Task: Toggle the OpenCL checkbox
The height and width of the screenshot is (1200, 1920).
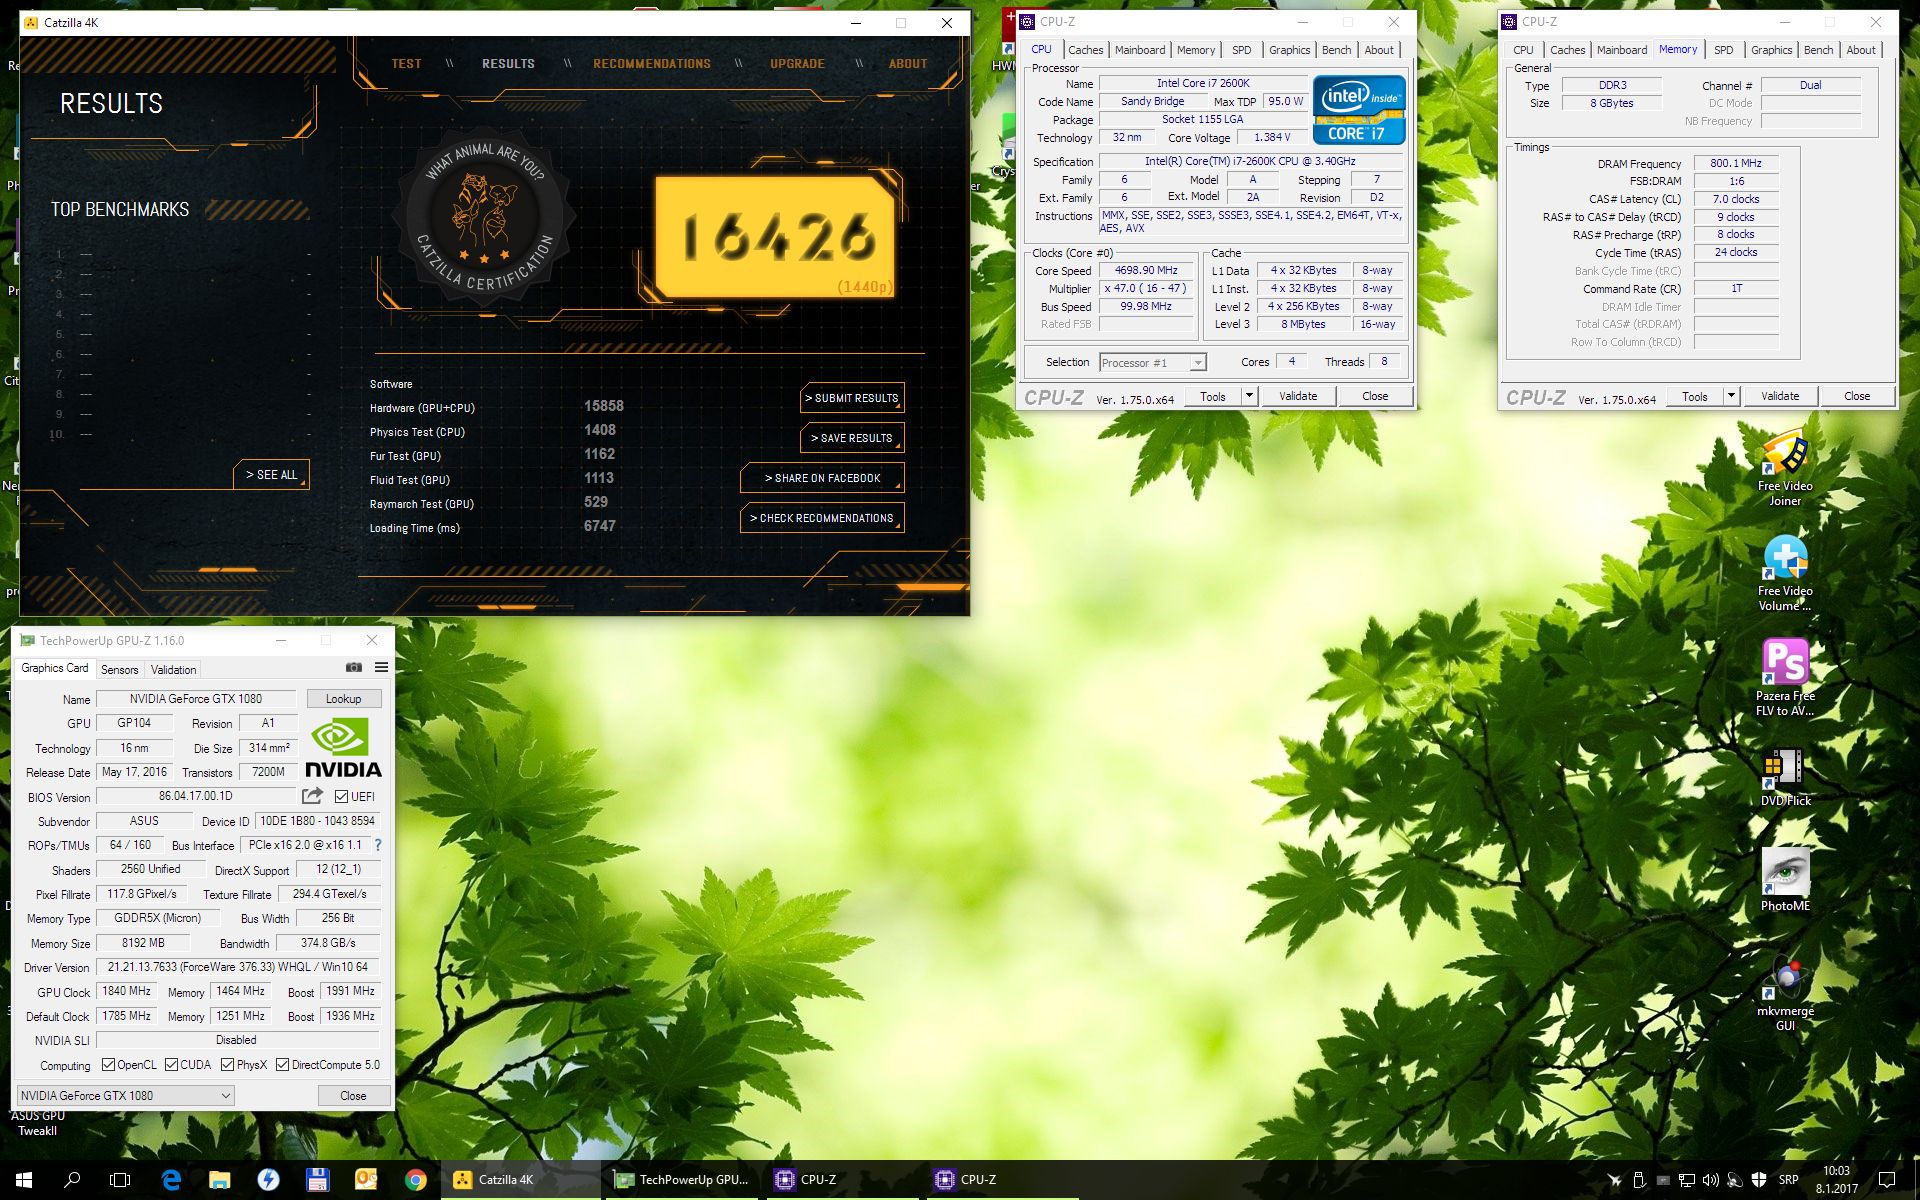Action: coord(108,1065)
